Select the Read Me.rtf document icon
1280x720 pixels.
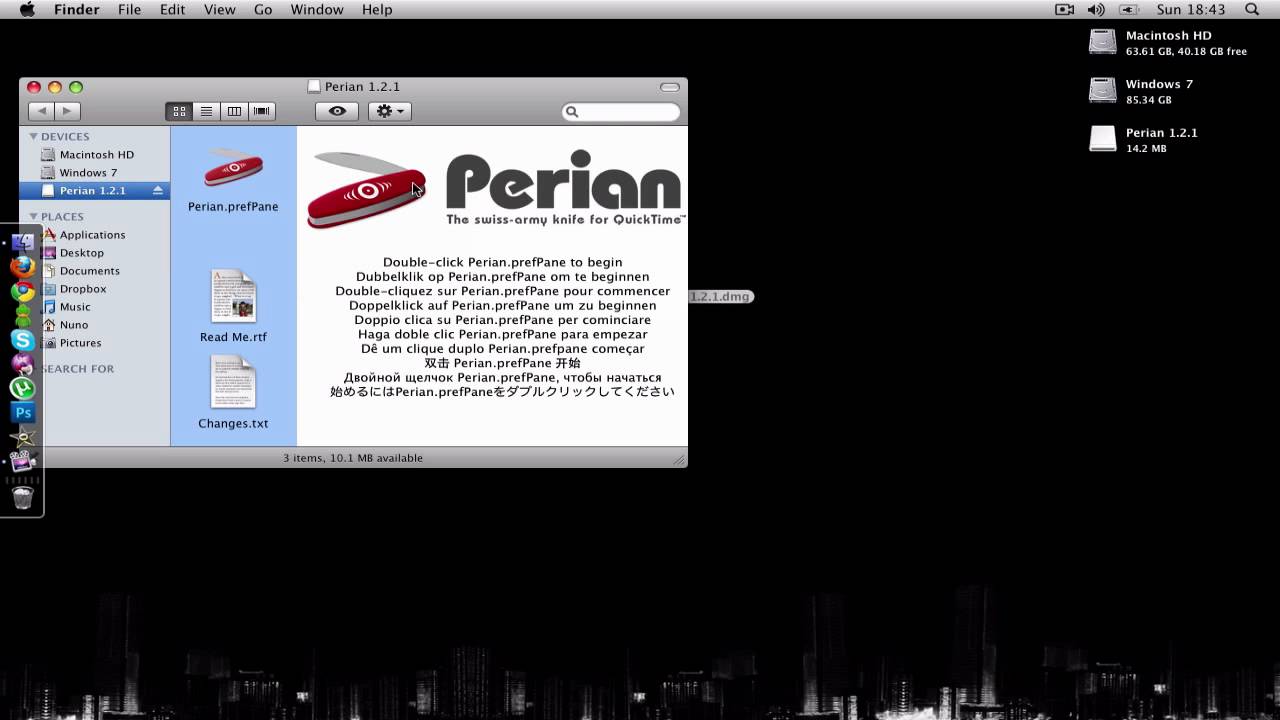[233, 296]
